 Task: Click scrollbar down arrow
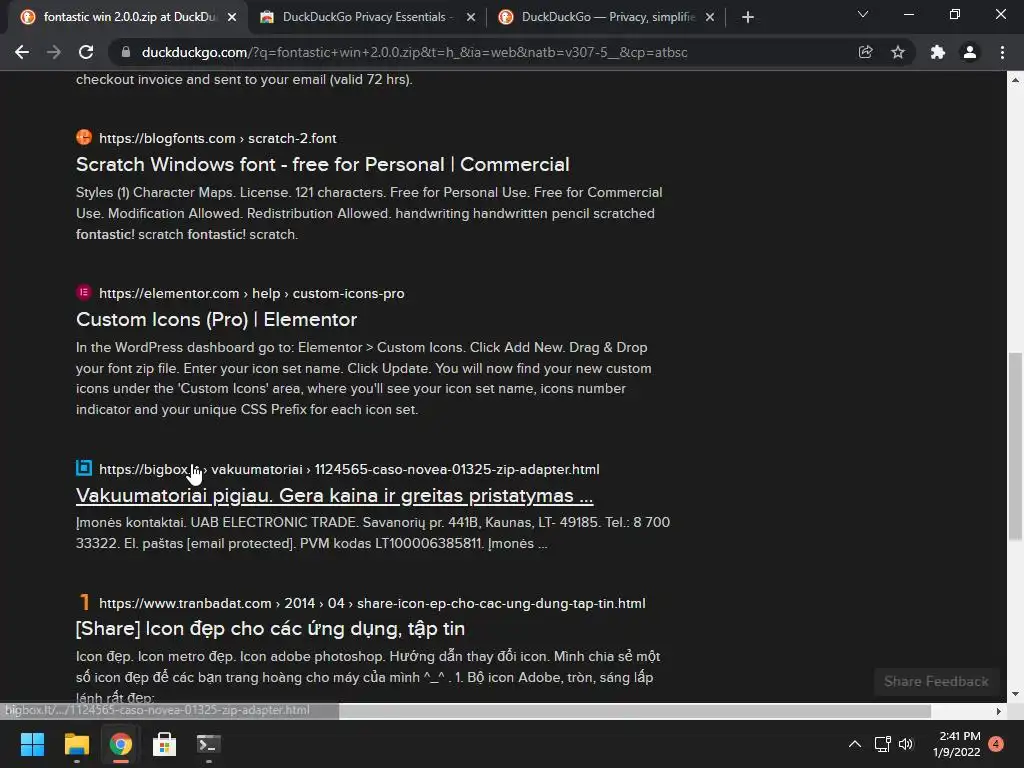[1015, 694]
